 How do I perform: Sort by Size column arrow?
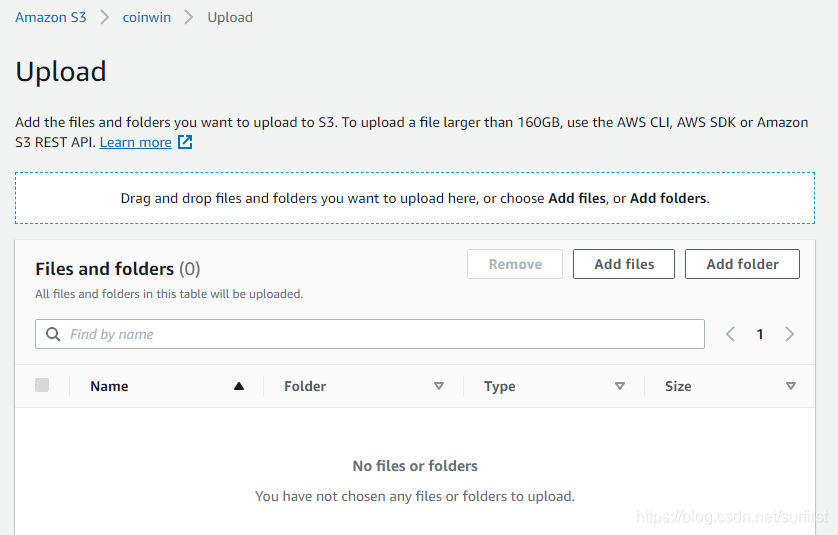791,386
